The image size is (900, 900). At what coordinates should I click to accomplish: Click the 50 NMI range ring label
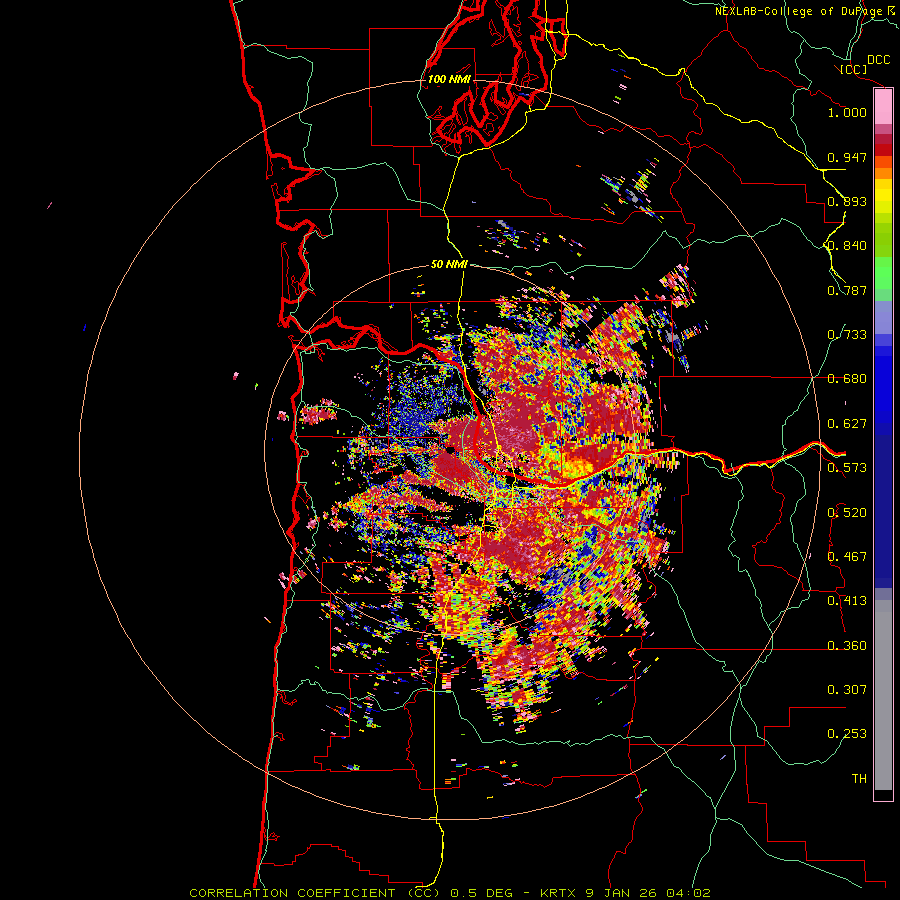click(x=449, y=265)
